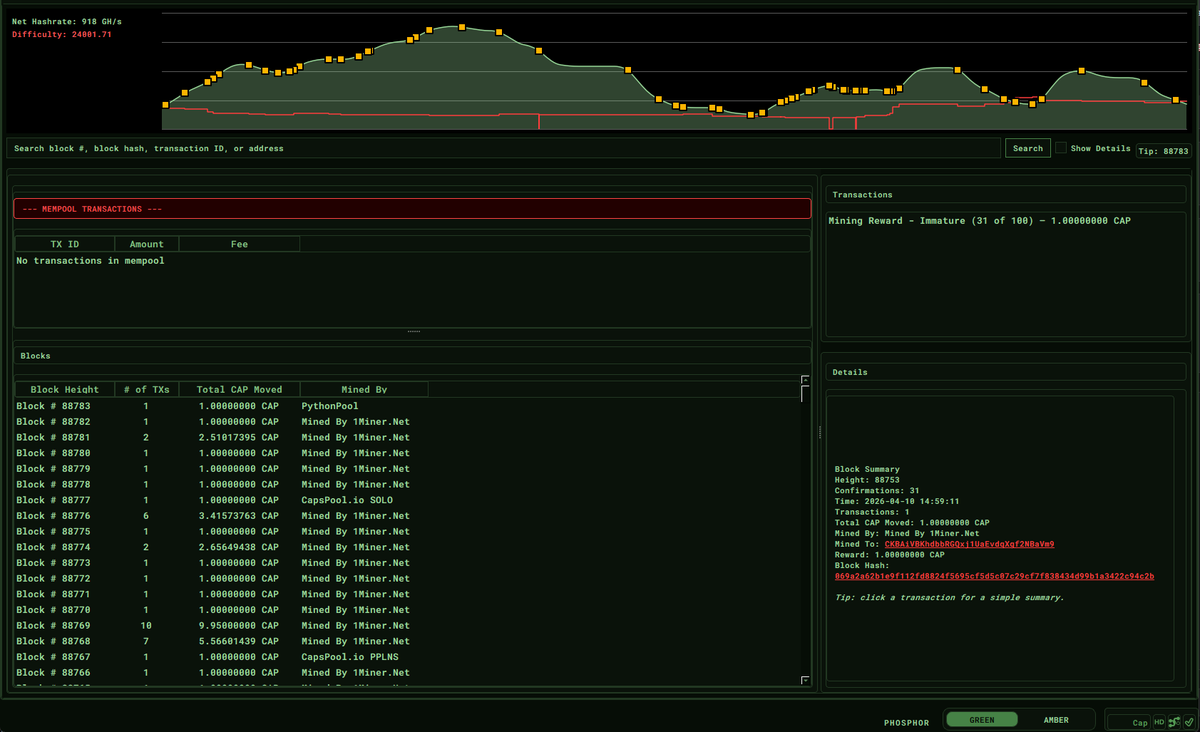Click the Search button
This screenshot has height=732, width=1200.
1028,148
